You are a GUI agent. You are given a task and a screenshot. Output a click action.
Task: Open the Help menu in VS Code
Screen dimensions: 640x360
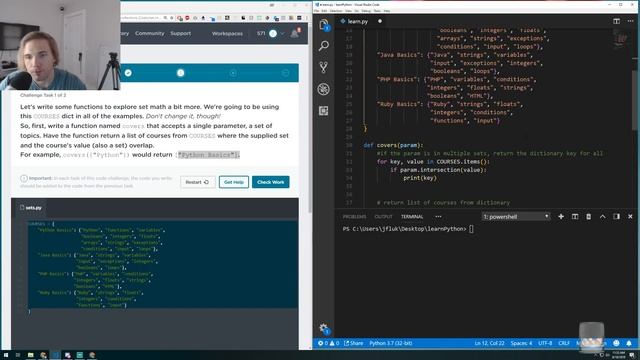[x=387, y=11]
